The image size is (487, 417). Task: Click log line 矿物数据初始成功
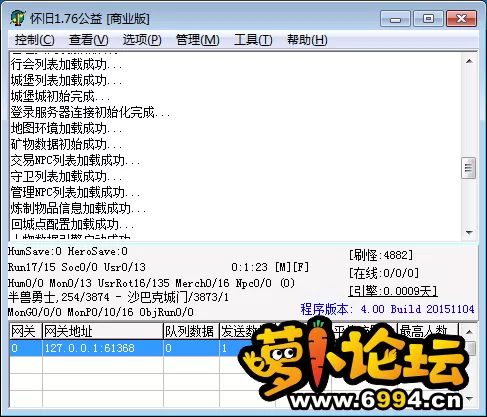(66, 144)
